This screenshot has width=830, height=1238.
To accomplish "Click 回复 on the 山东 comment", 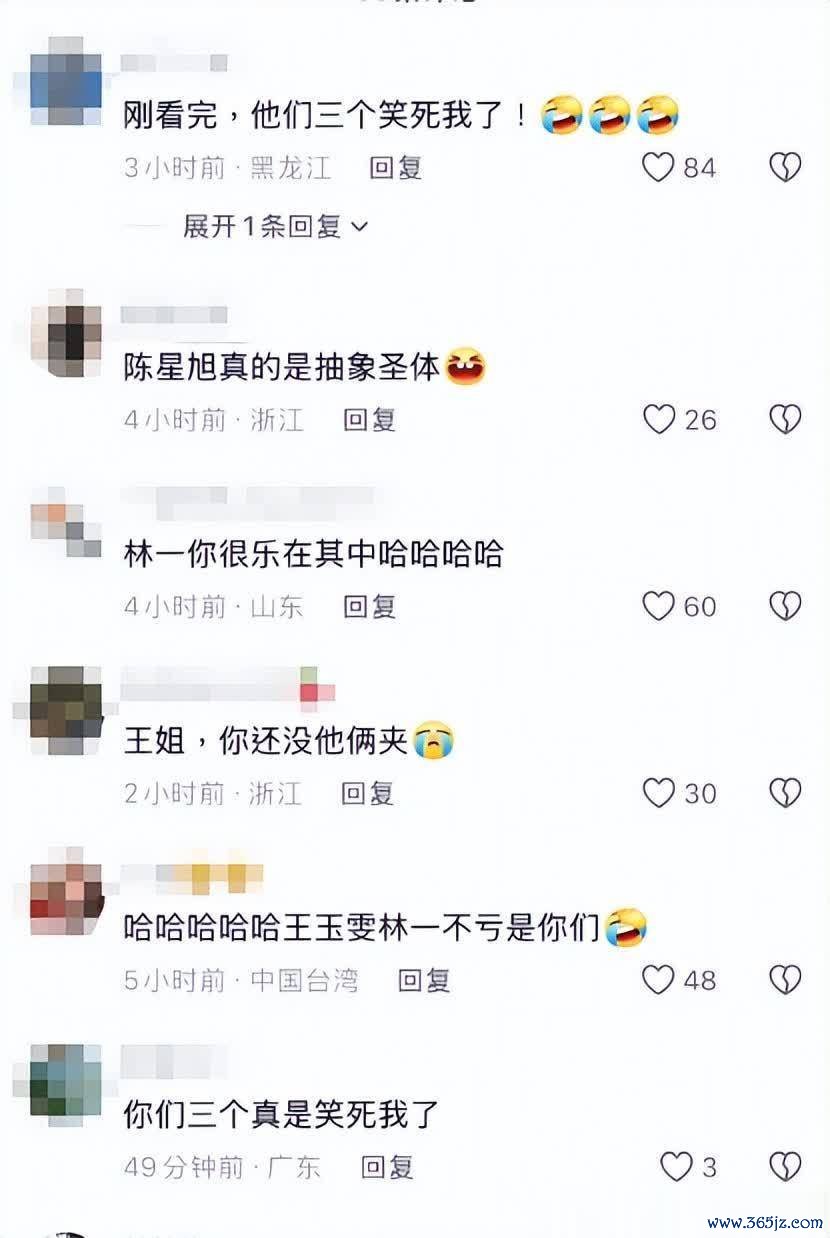I will [x=369, y=605].
